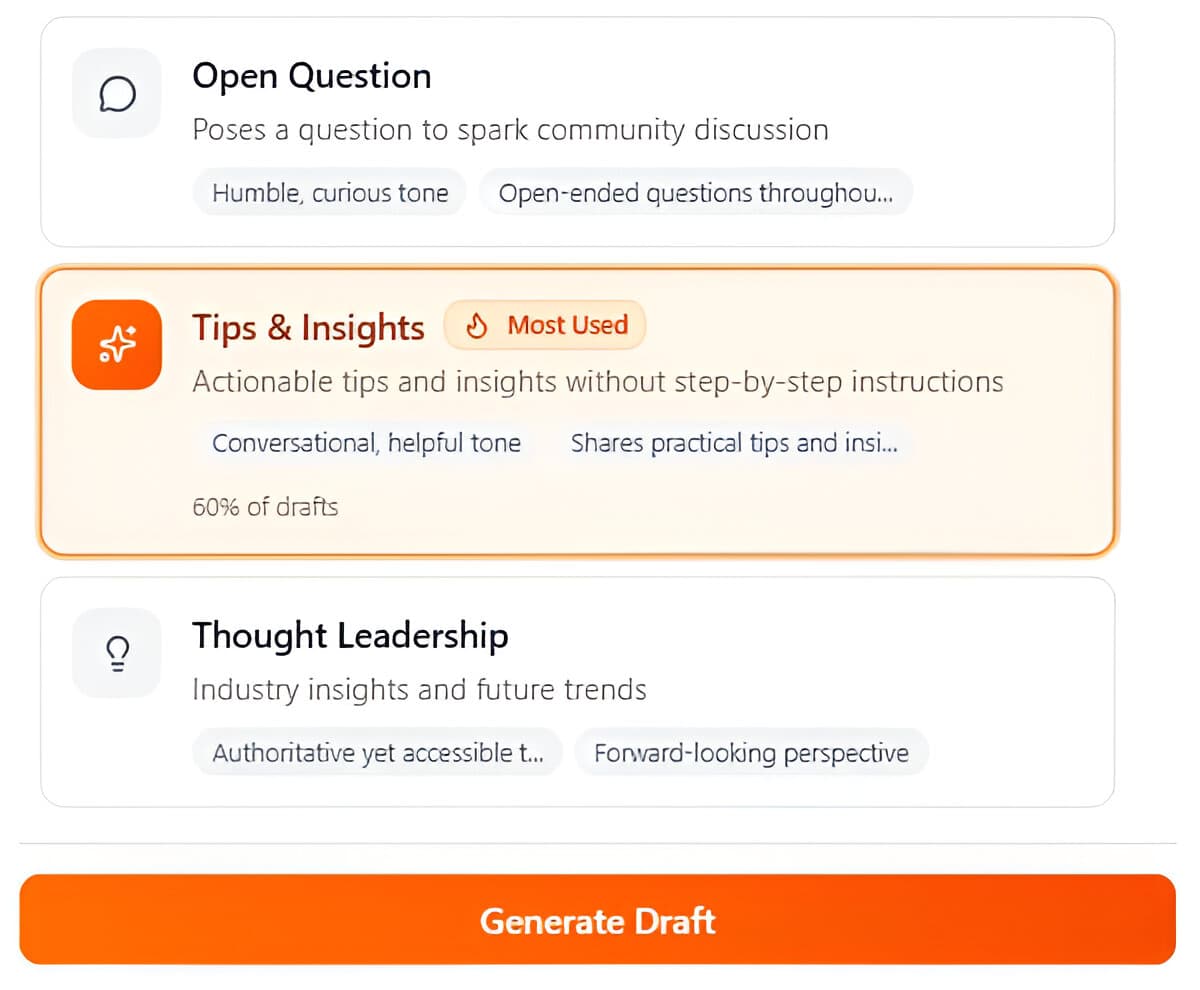The height and width of the screenshot is (990, 1200).
Task: Click the speech bubble icon for Open Question
Action: click(x=116, y=92)
